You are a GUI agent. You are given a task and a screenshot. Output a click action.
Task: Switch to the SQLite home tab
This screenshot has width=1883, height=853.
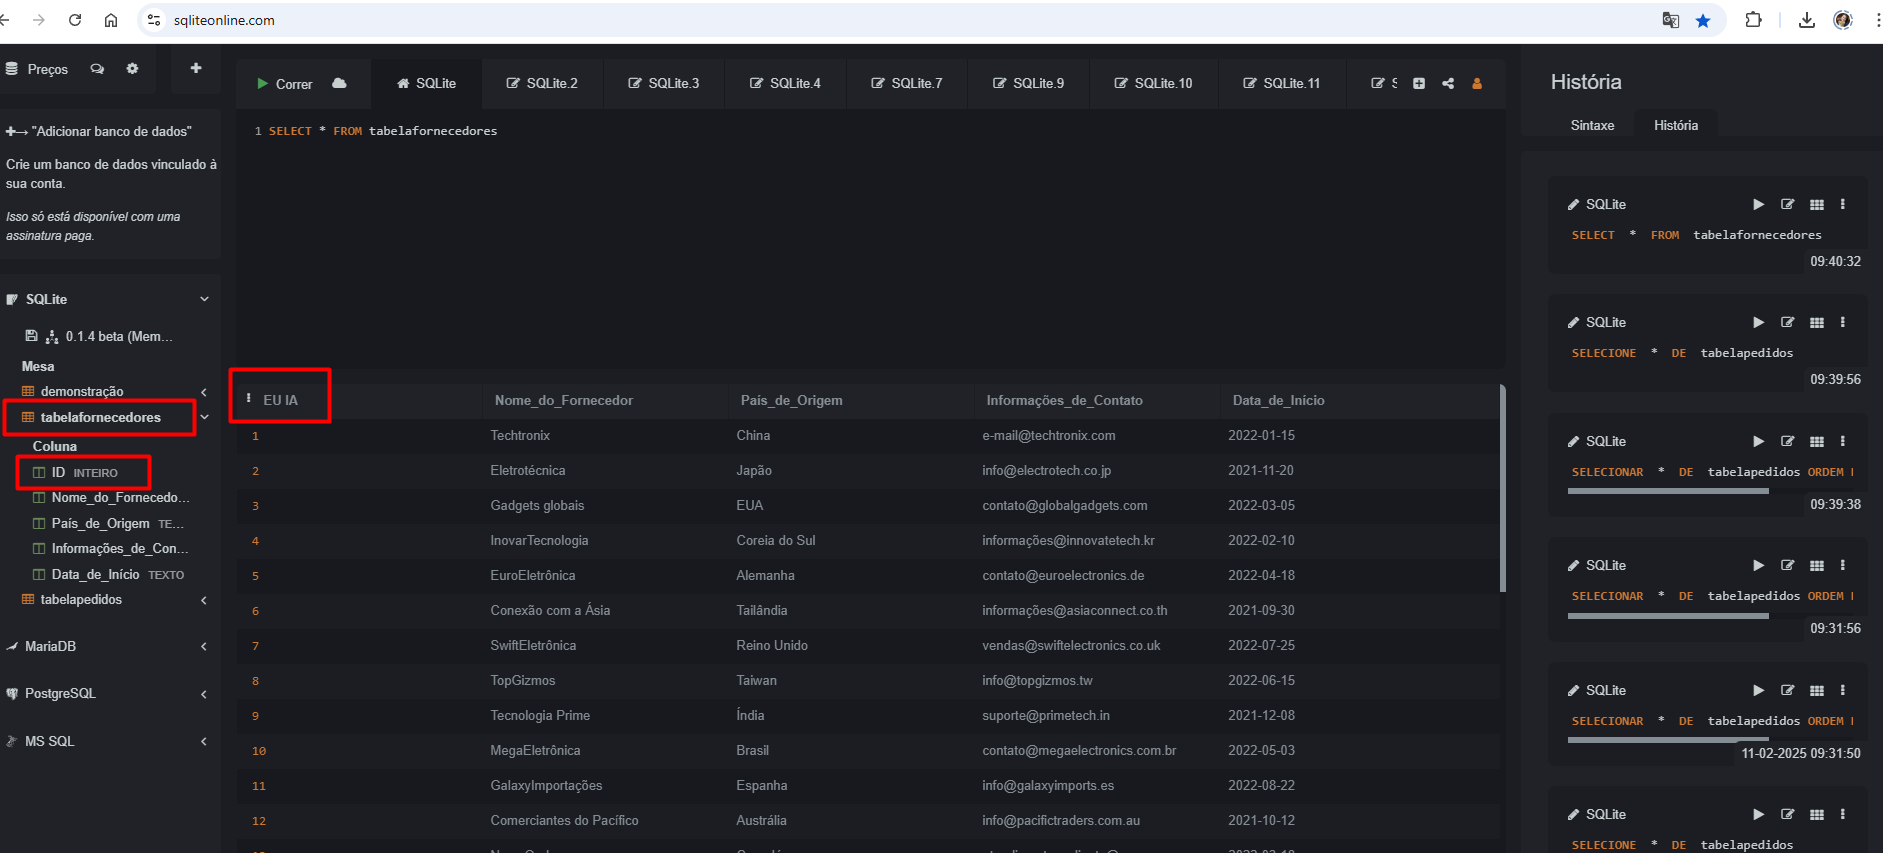pos(427,83)
